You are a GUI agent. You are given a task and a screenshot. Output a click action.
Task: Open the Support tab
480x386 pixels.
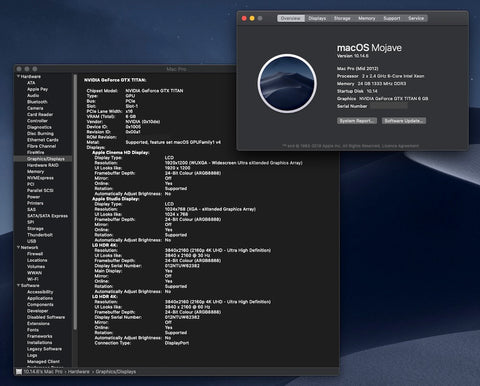pos(391,18)
